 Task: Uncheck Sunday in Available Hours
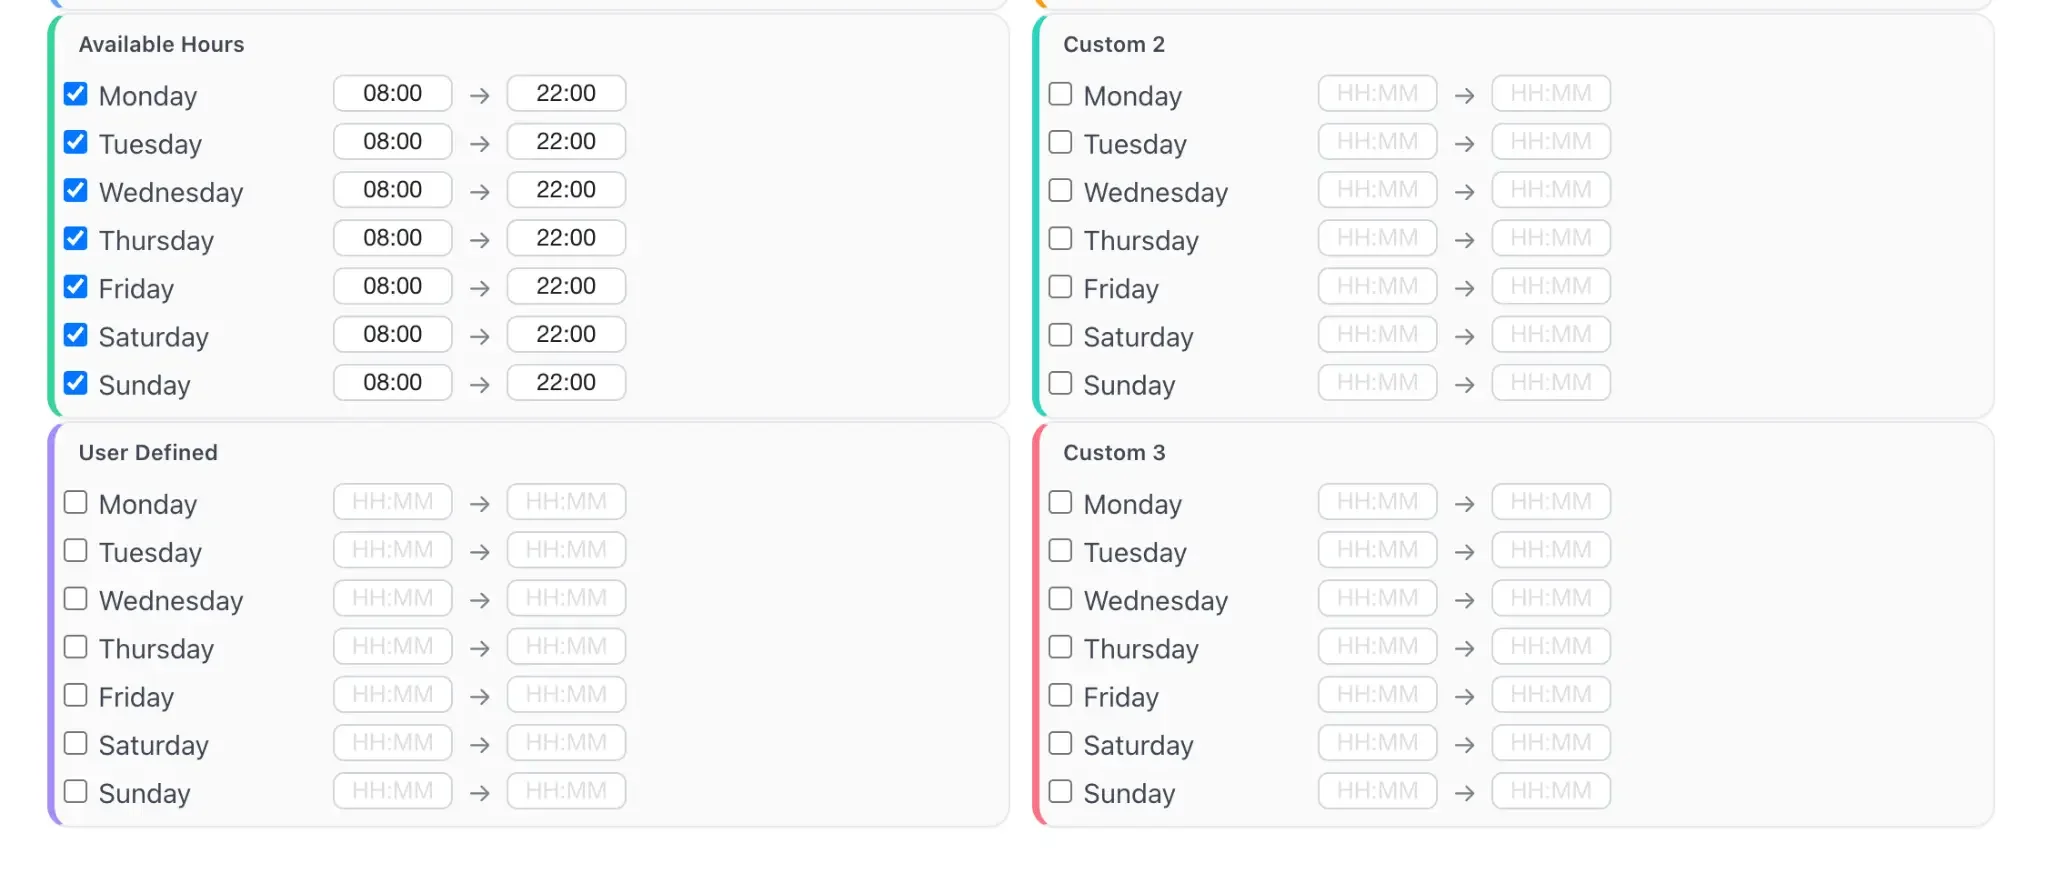pyautogui.click(x=75, y=382)
